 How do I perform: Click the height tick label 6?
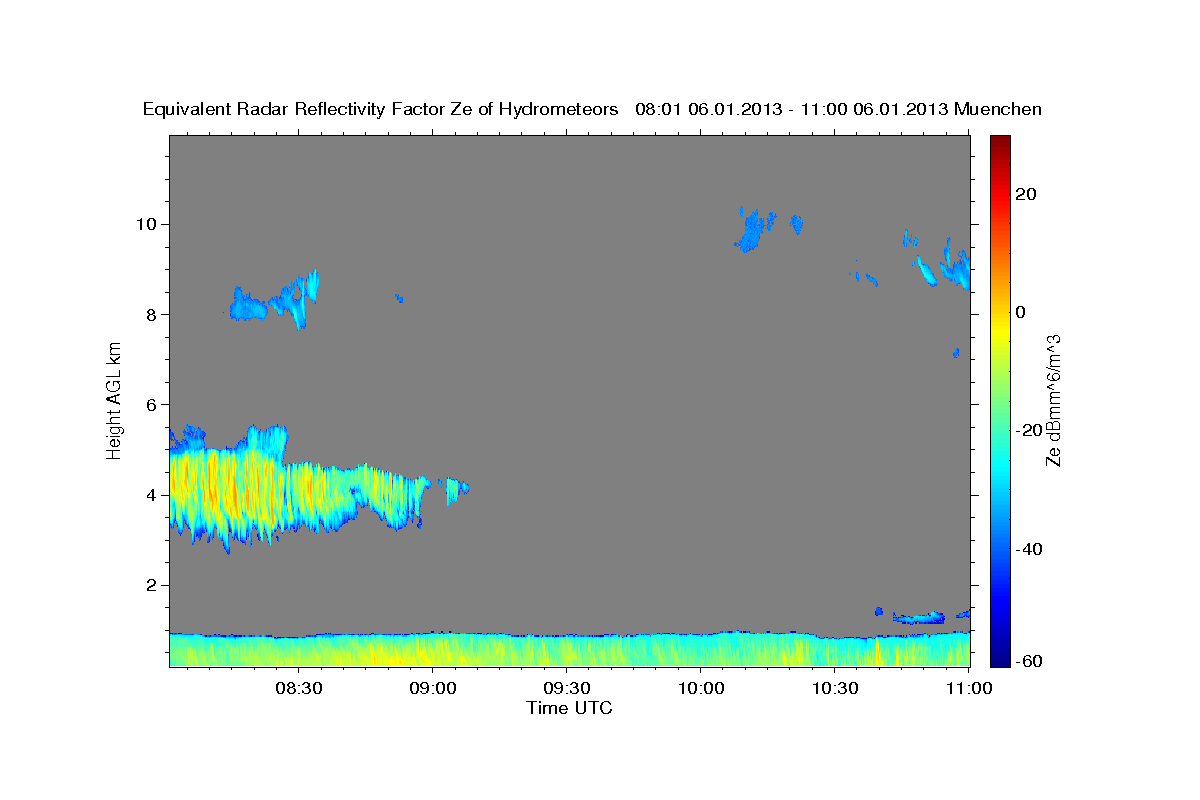click(x=154, y=404)
